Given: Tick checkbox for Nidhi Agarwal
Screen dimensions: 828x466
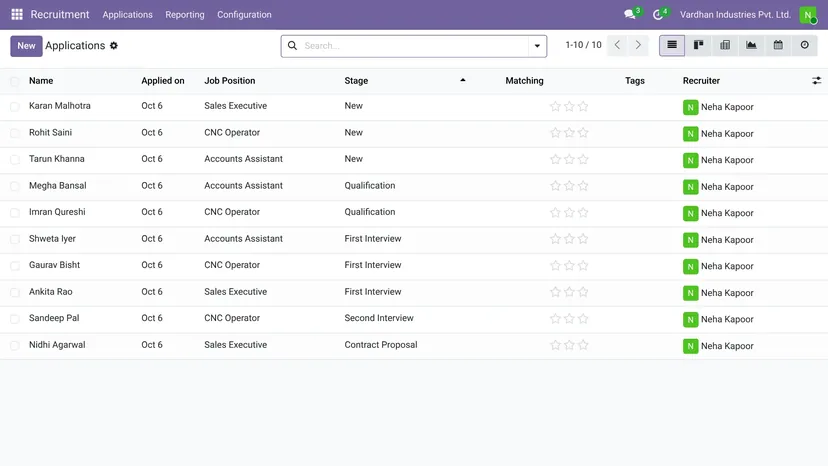Looking at the screenshot, I should point(15,346).
